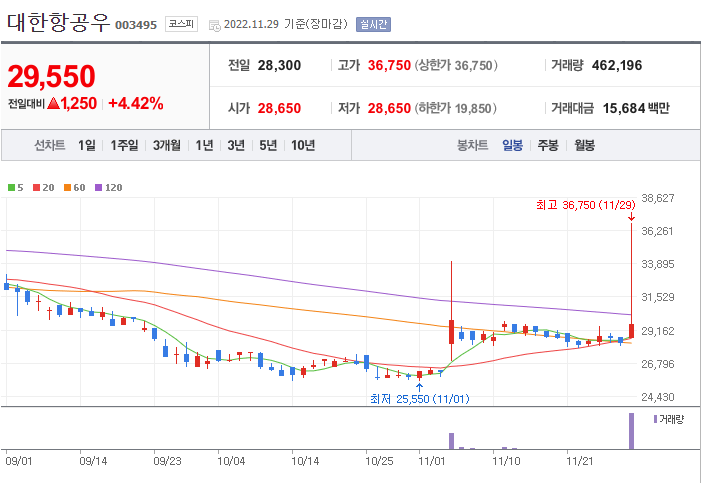Click the 10/14 date axis label
This screenshot has height=483, width=701.
click(305, 461)
